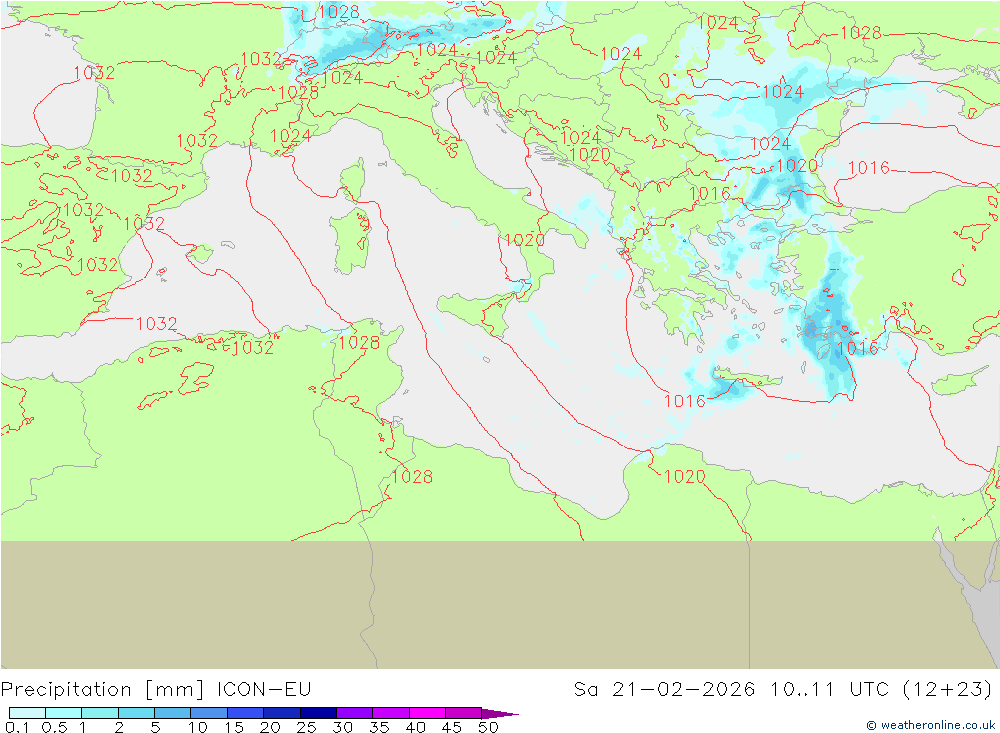Click the 'Precipitation [mm] ICON-EU' title
The height and width of the screenshot is (733, 1000).
tap(156, 690)
